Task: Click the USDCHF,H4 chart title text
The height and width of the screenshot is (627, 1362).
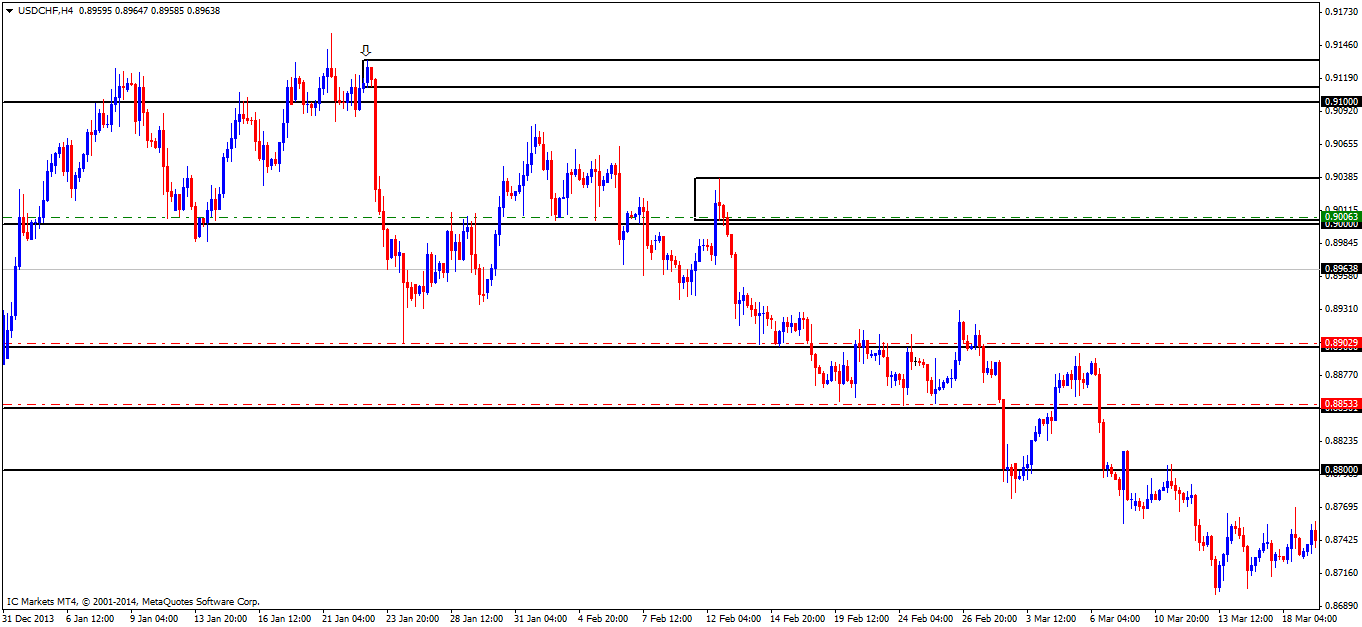Action: coord(44,10)
